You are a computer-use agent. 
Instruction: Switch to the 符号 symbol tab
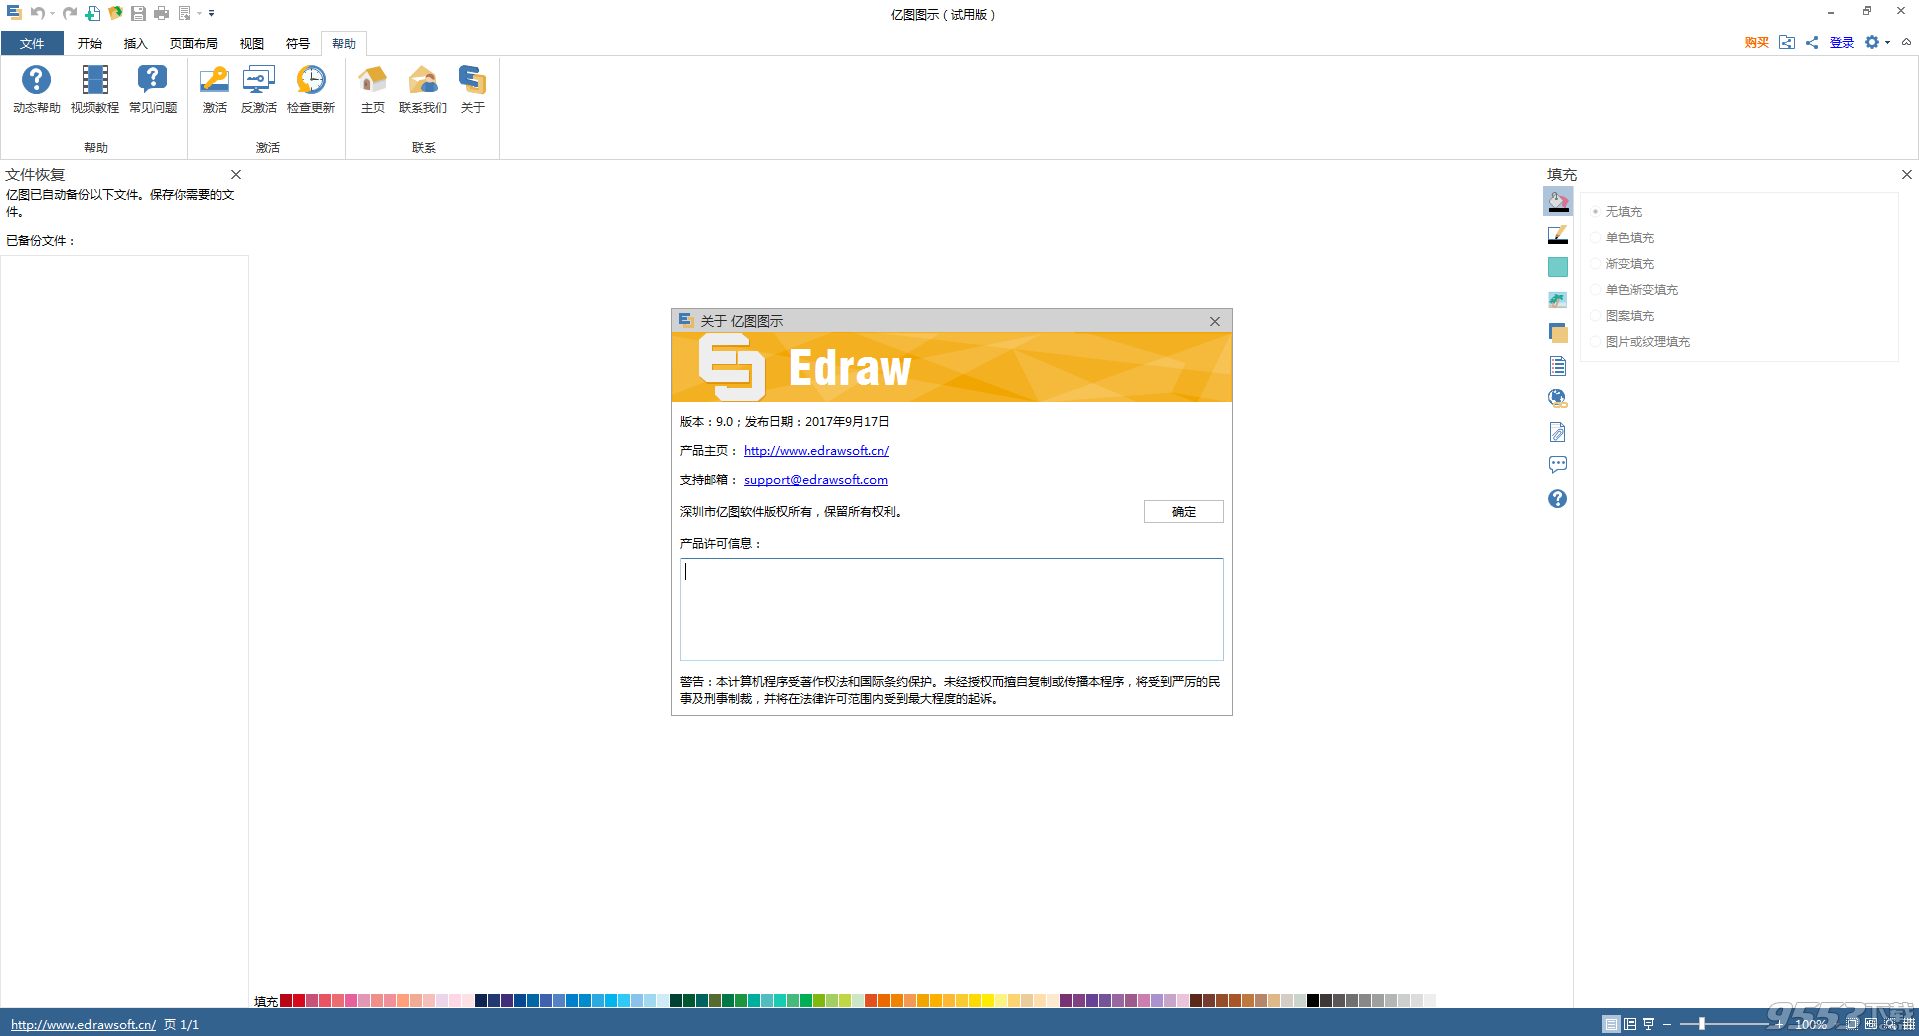coord(298,43)
